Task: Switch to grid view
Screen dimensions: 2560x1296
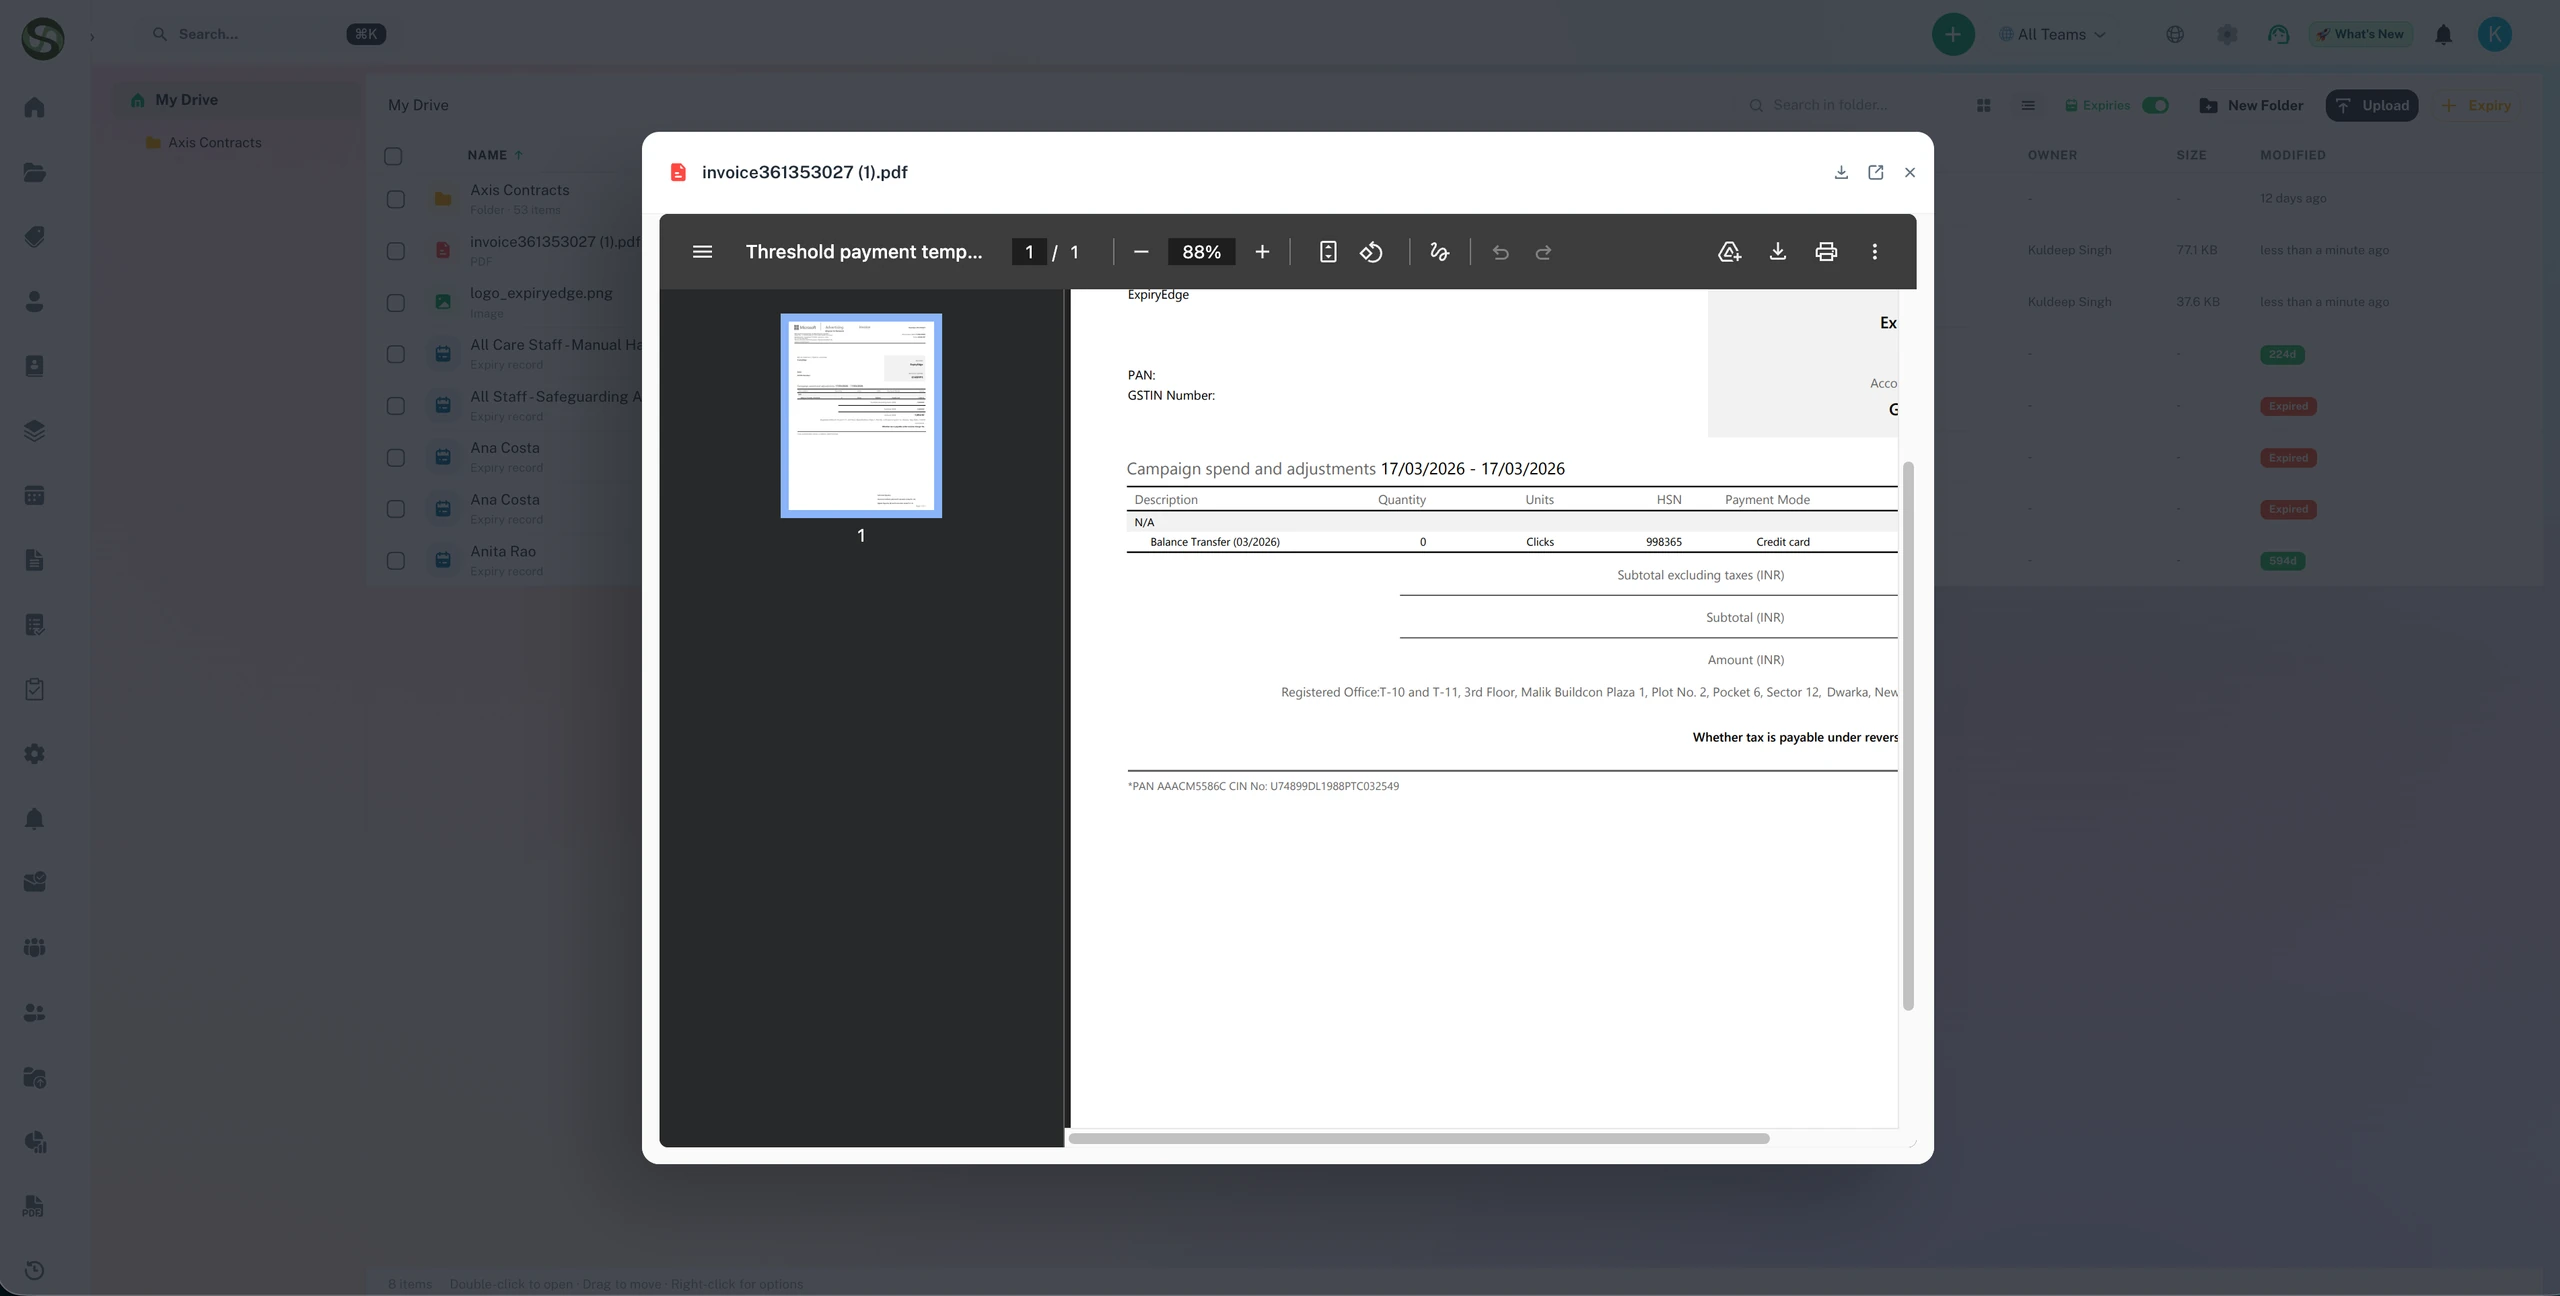Action: 1984,105
